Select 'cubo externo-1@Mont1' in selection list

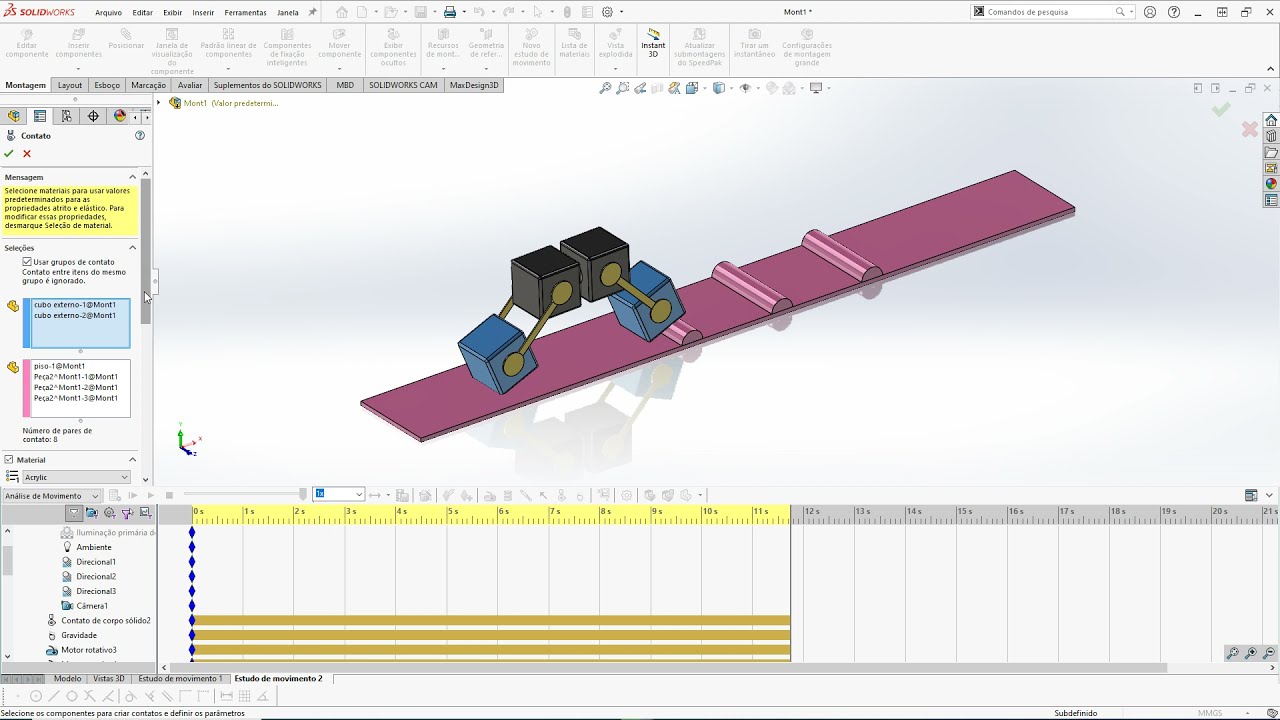tap(75, 305)
